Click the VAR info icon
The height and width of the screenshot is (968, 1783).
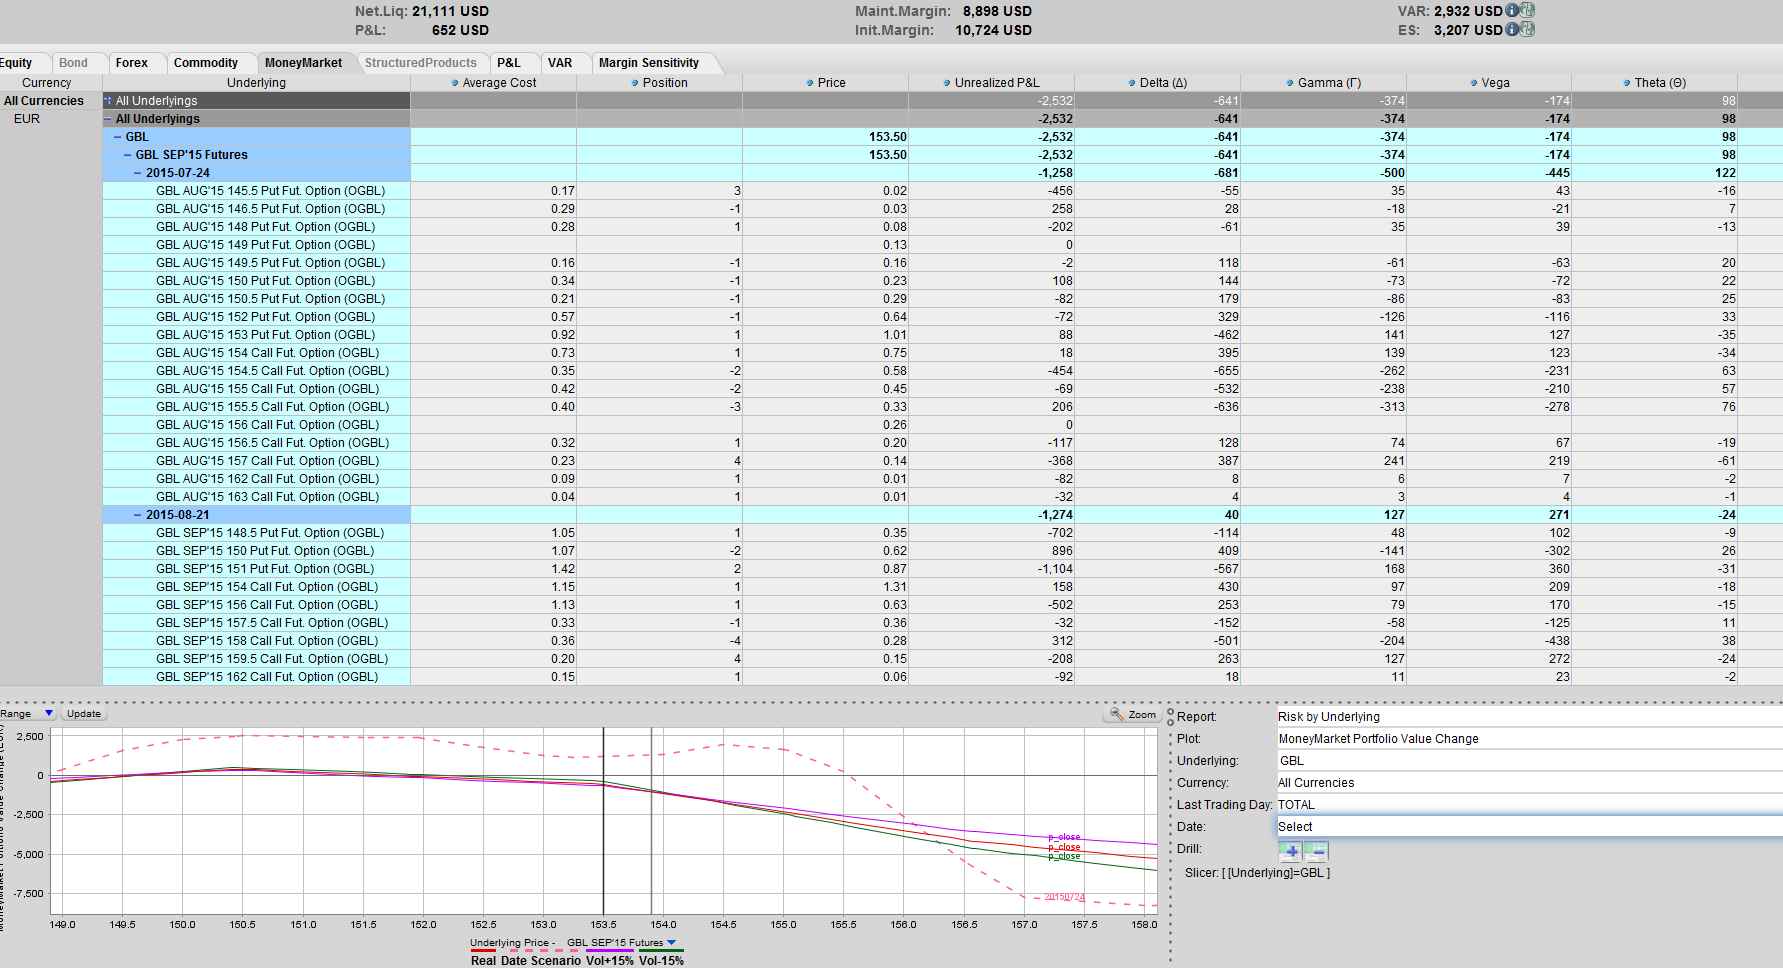[x=1512, y=10]
